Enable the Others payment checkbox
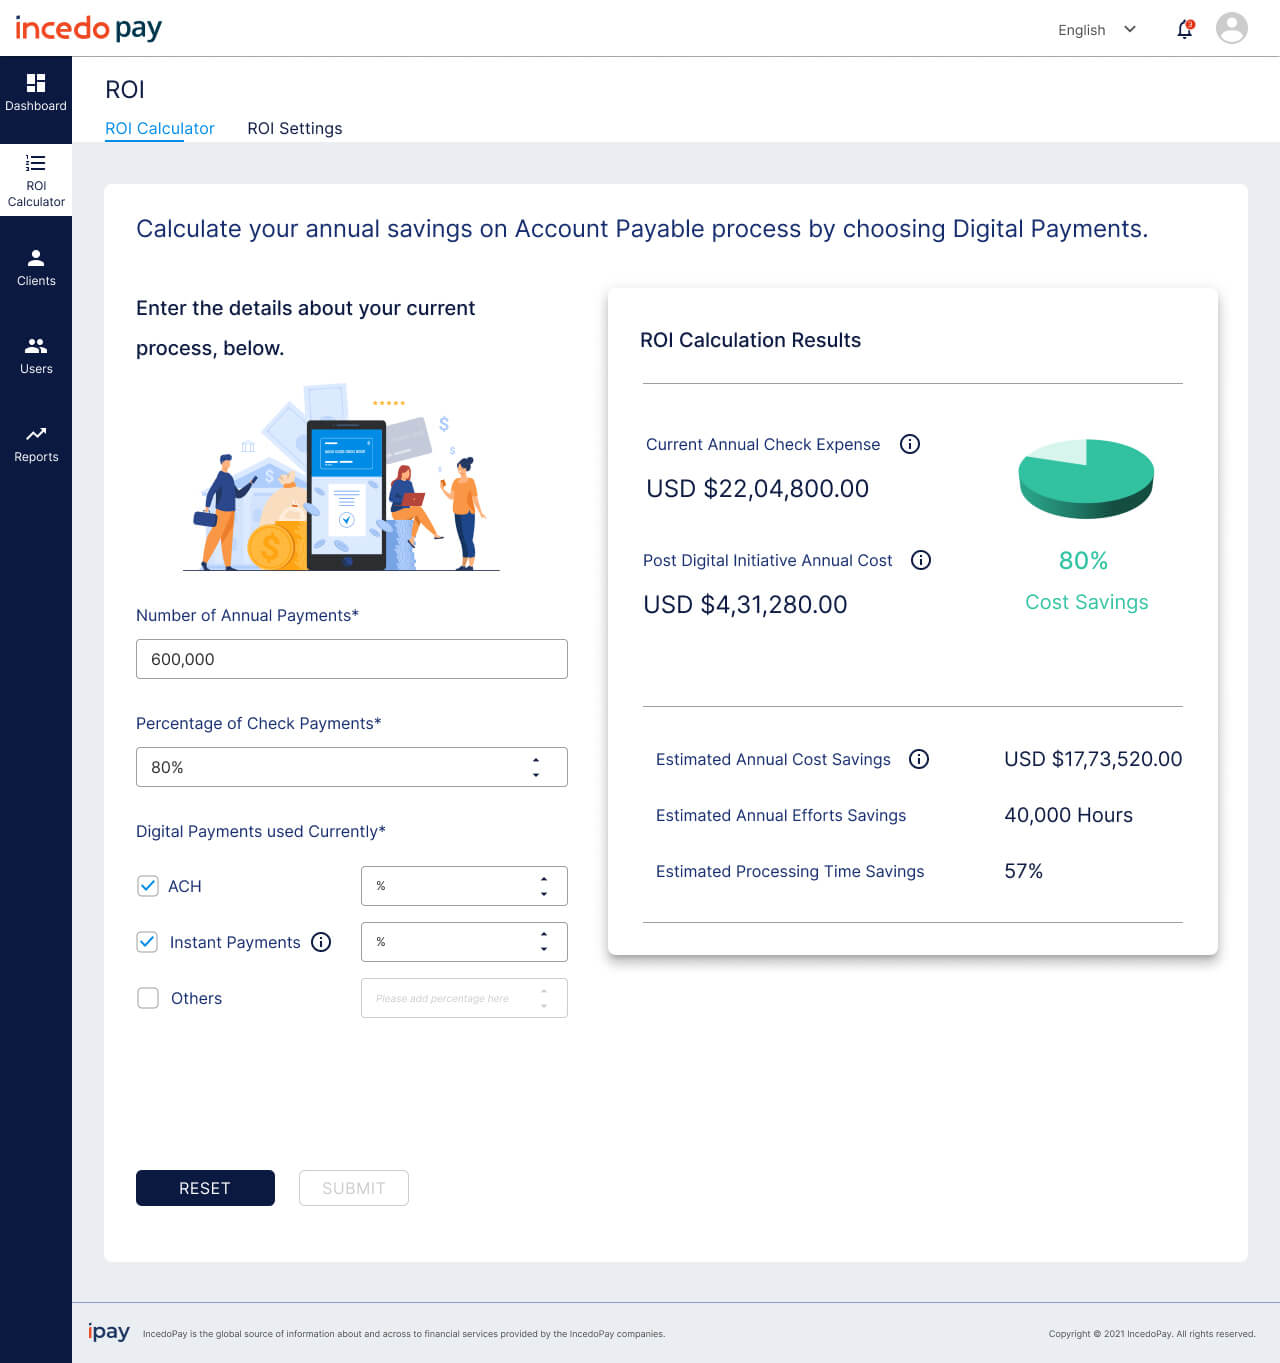 tap(147, 998)
